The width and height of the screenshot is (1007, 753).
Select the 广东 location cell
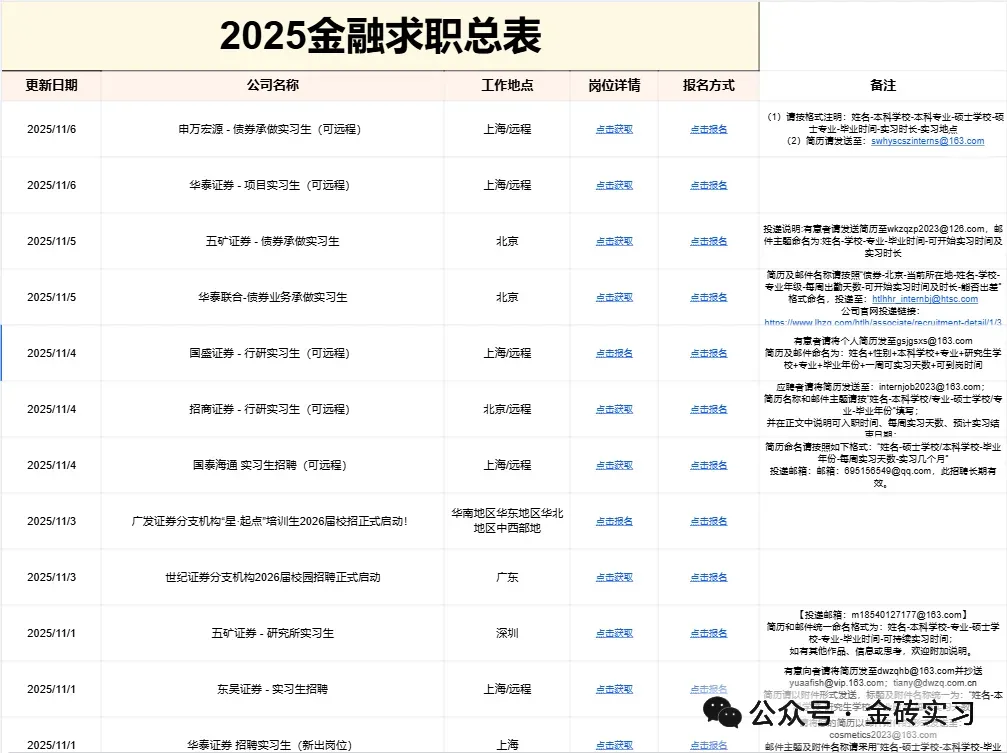coord(507,577)
